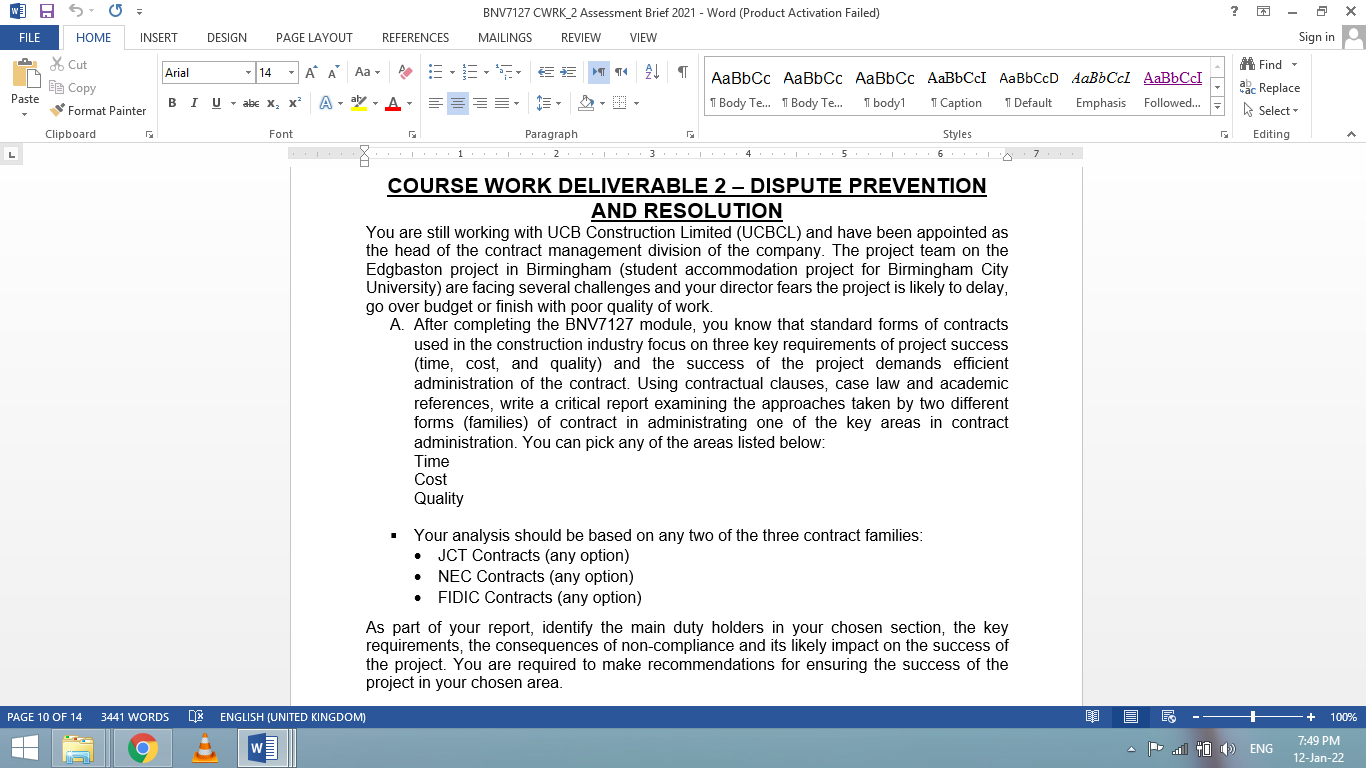This screenshot has height=768, width=1366.
Task: Toggle Show/Hide paragraph marks
Action: pyautogui.click(x=683, y=73)
